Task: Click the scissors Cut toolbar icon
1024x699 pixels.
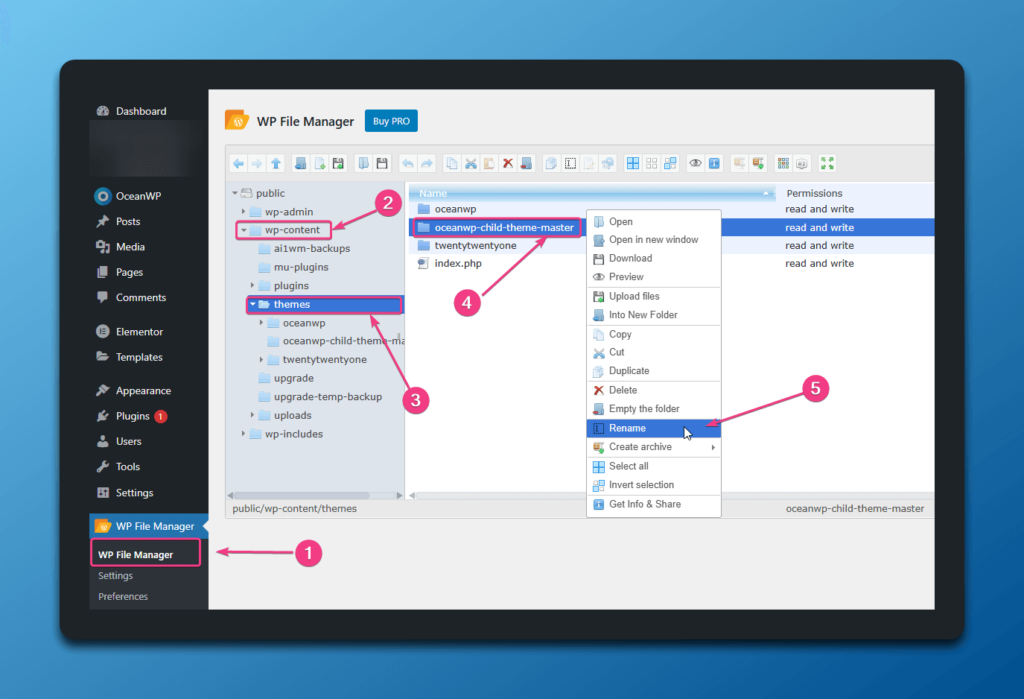Action: (470, 163)
